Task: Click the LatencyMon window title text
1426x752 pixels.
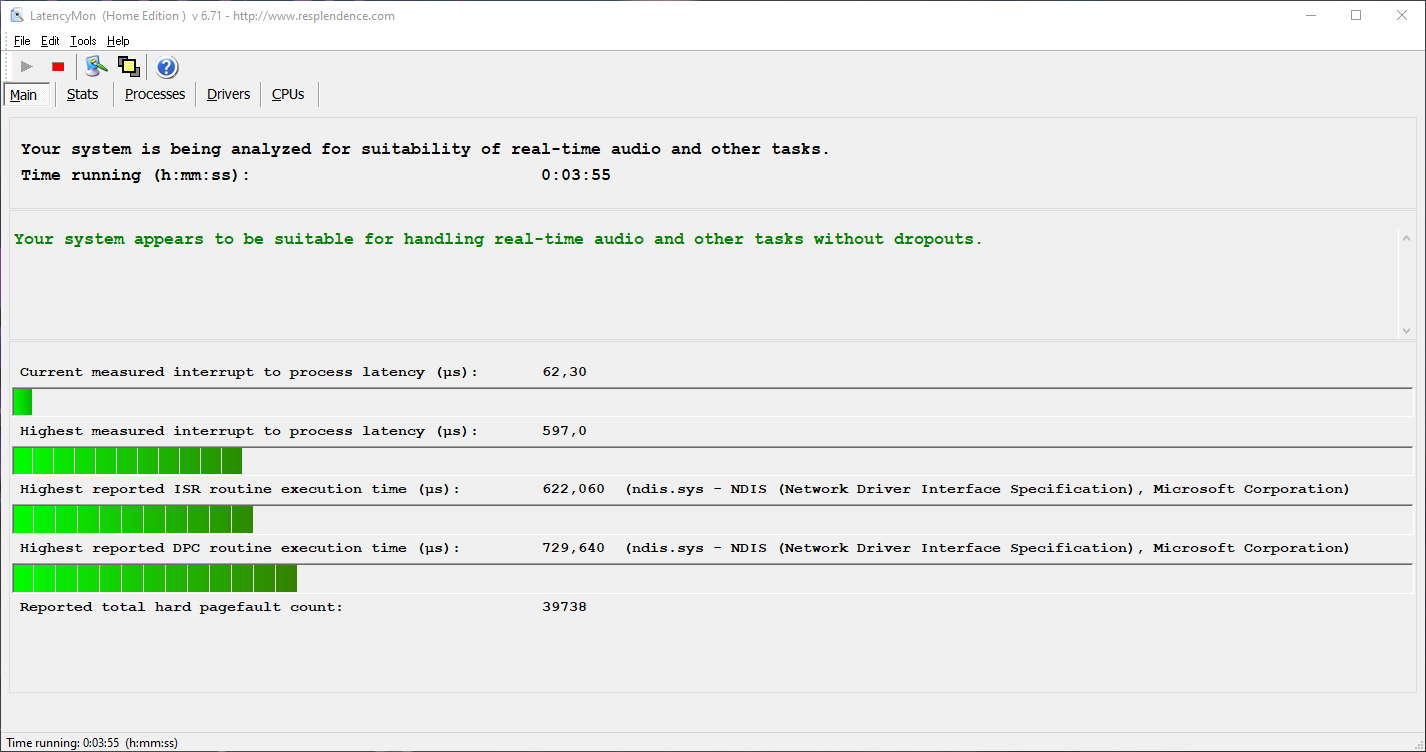Action: coord(212,15)
